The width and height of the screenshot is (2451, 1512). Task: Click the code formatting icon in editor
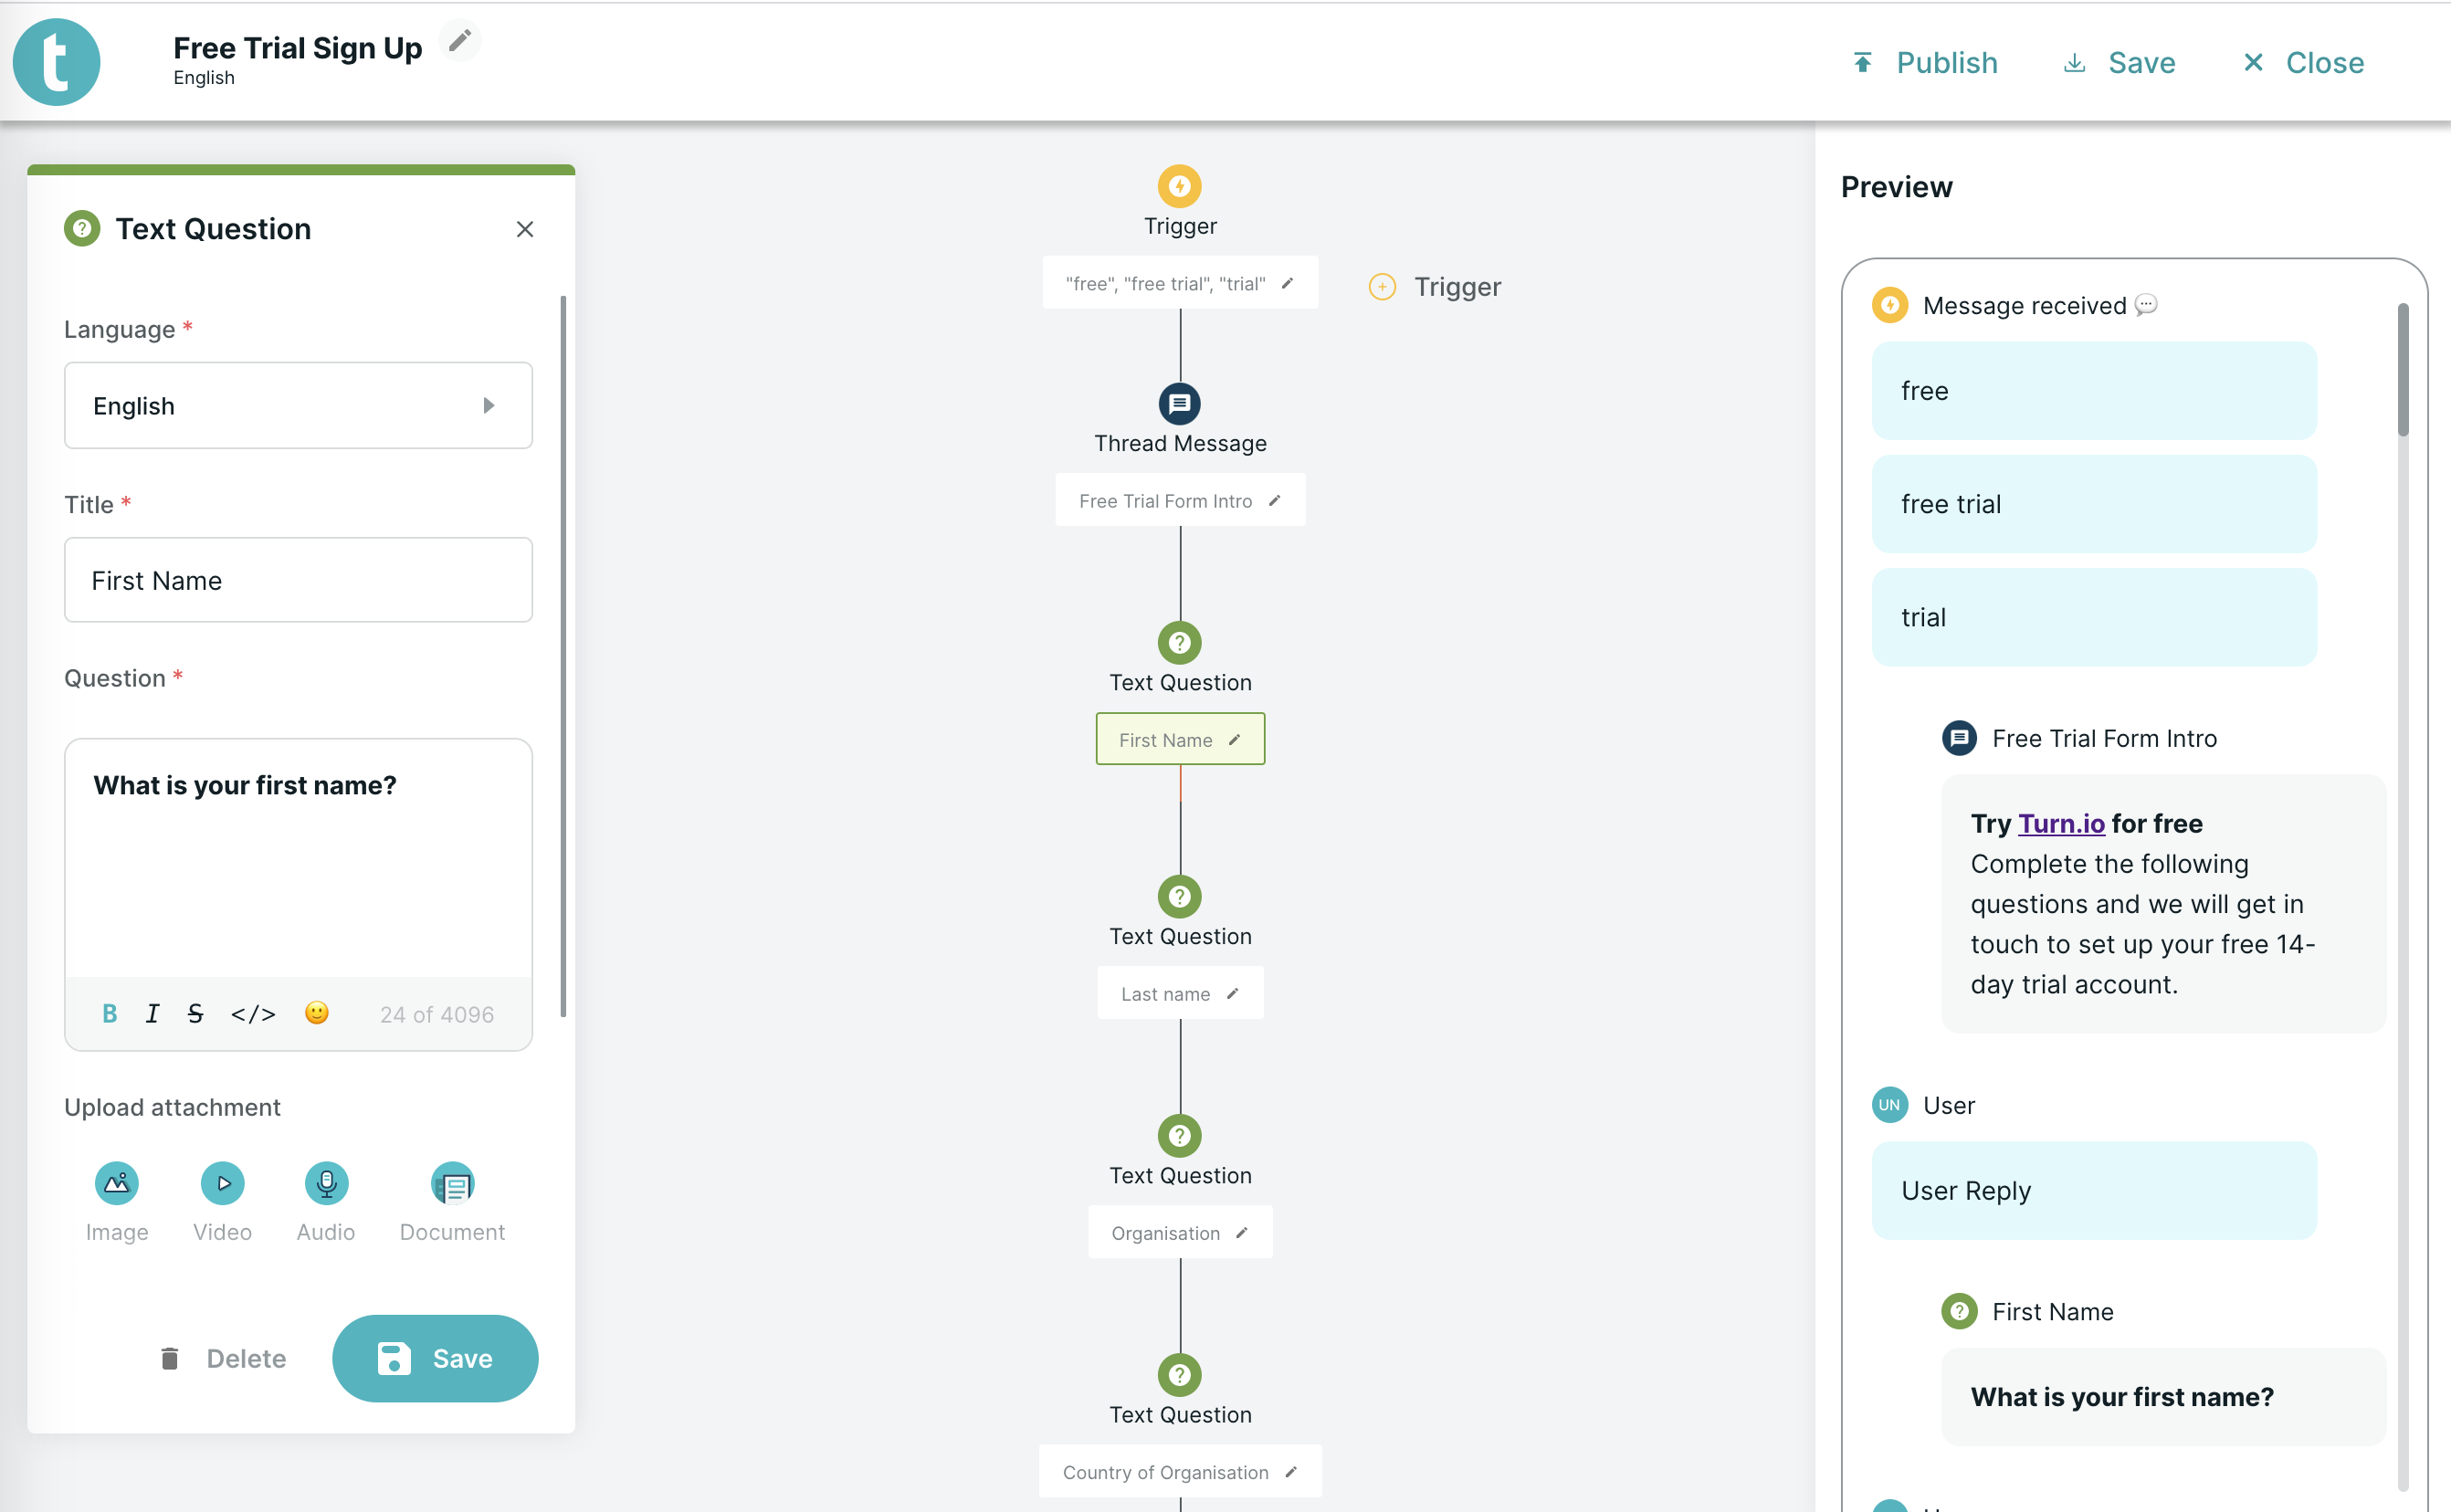coord(252,1013)
